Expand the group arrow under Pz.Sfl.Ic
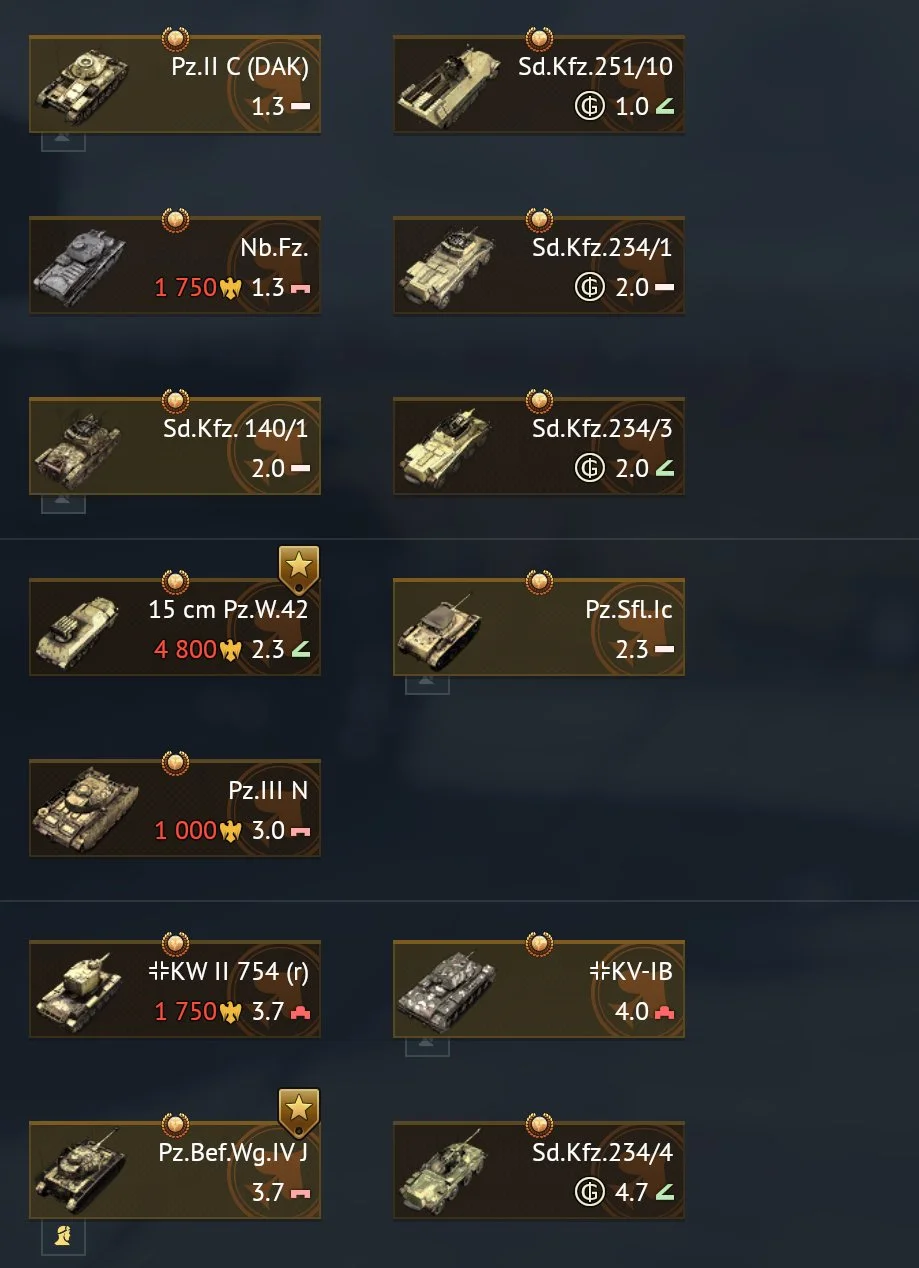The height and width of the screenshot is (1268, 919). pos(427,685)
